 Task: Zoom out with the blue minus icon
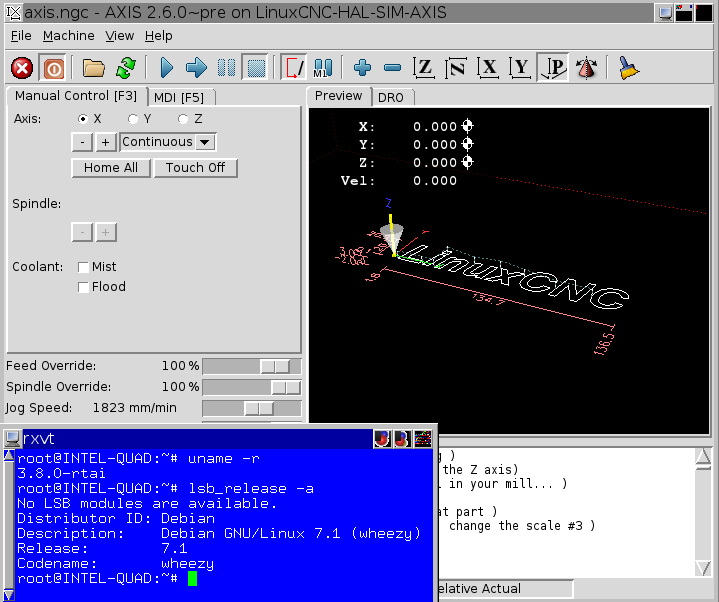393,68
